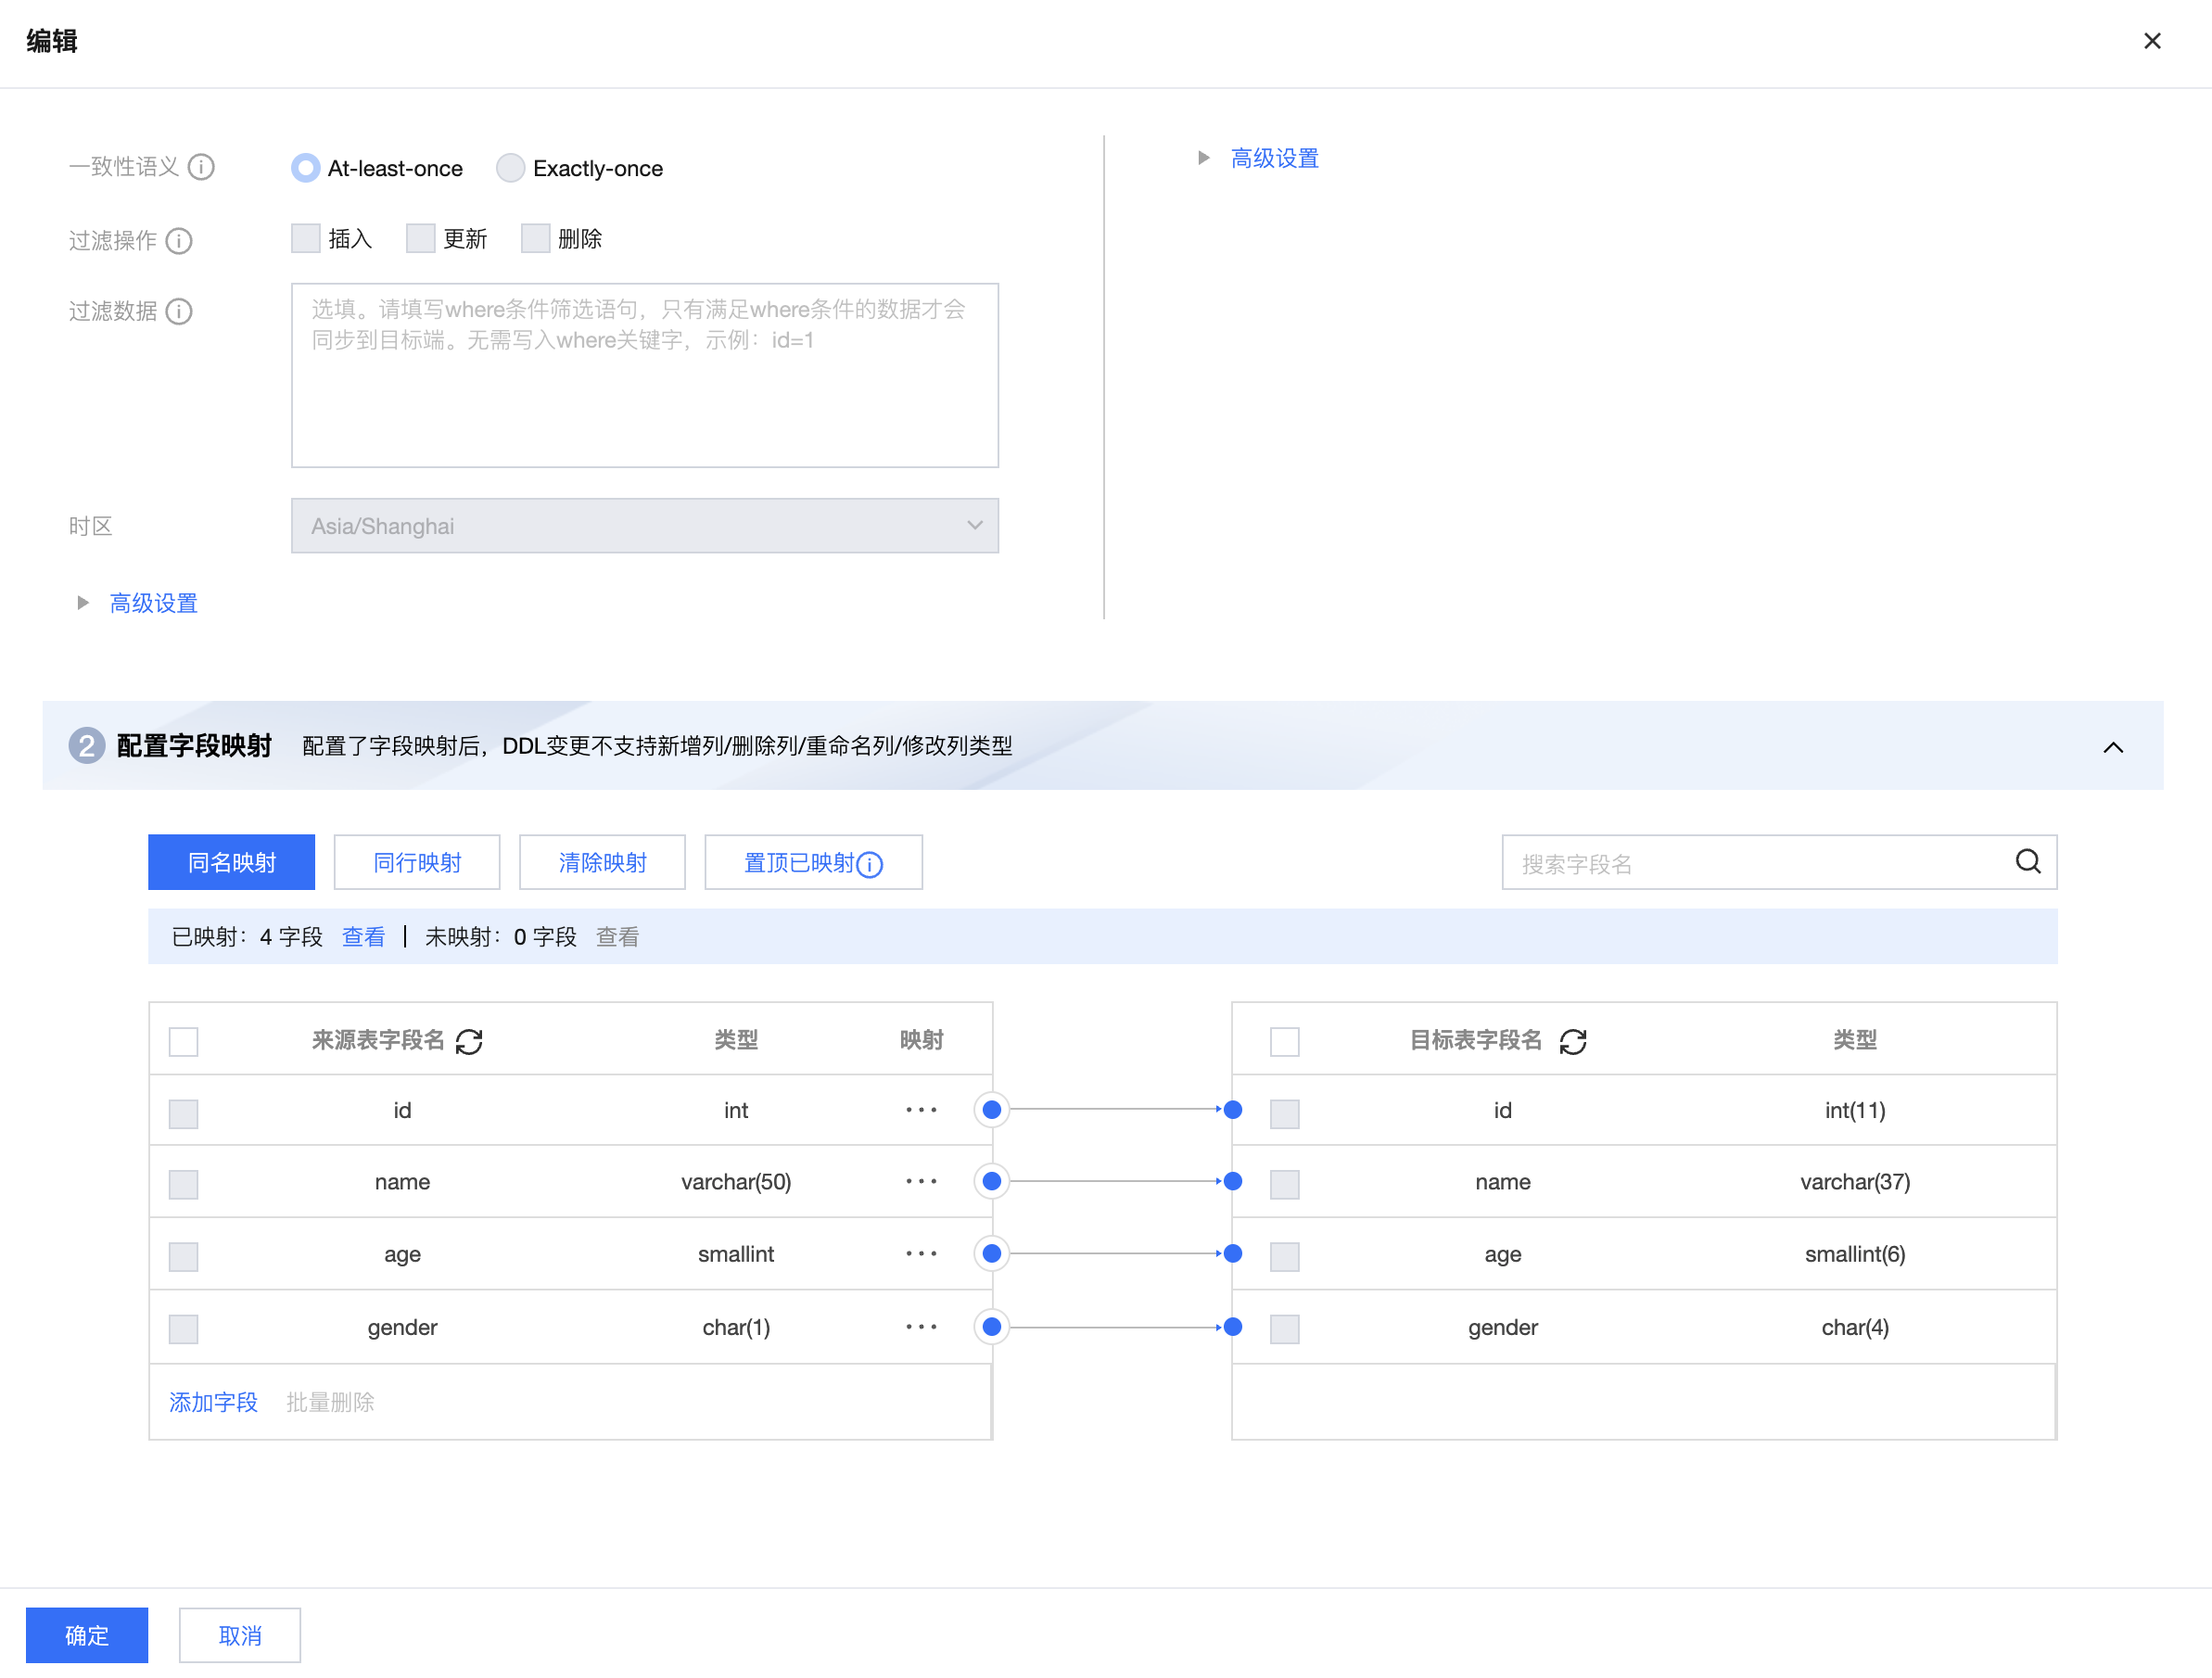Click the source mapping dot for gender
The width and height of the screenshot is (2212, 1678).
coord(991,1327)
